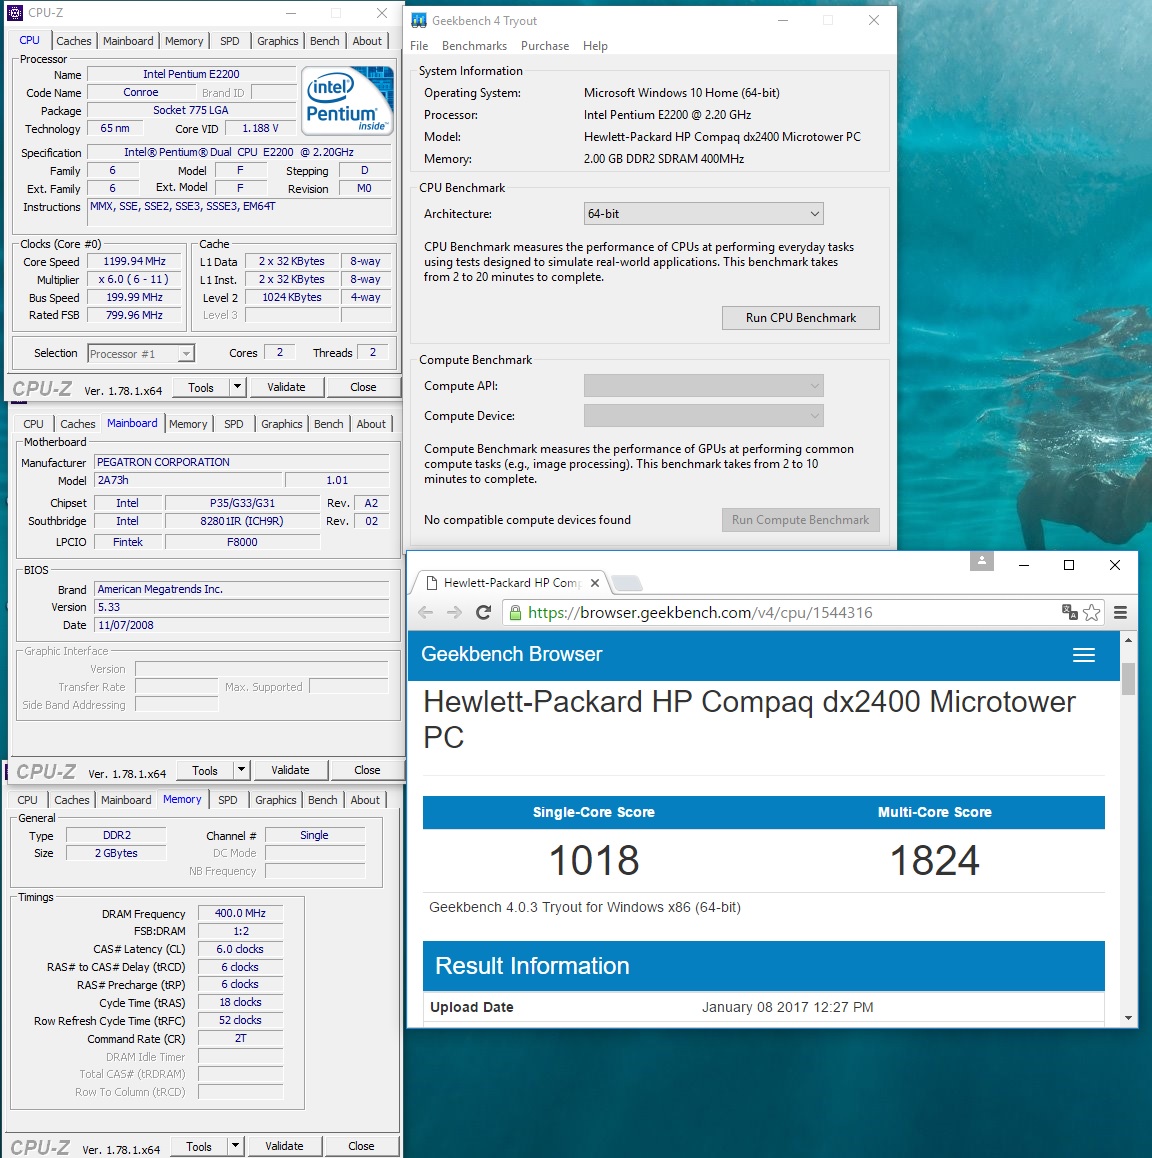Switch to SPD tab in top CPU-Z window
This screenshot has width=1152, height=1158.
pyautogui.click(x=230, y=41)
